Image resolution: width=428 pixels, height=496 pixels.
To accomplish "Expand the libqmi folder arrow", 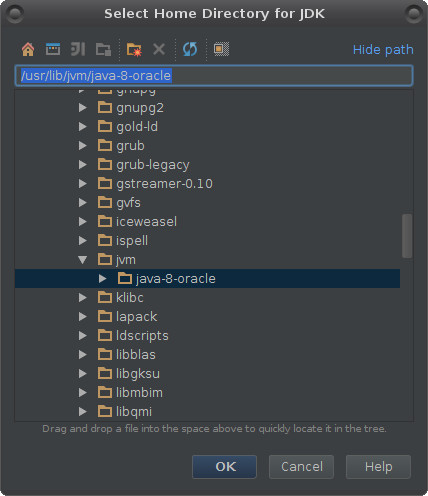I will tap(83, 412).
